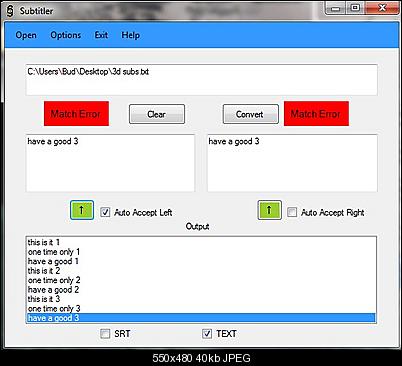402x366 pixels.
Task: Click highlighted output line 'have a good 3'
Action: pyautogui.click(x=201, y=318)
